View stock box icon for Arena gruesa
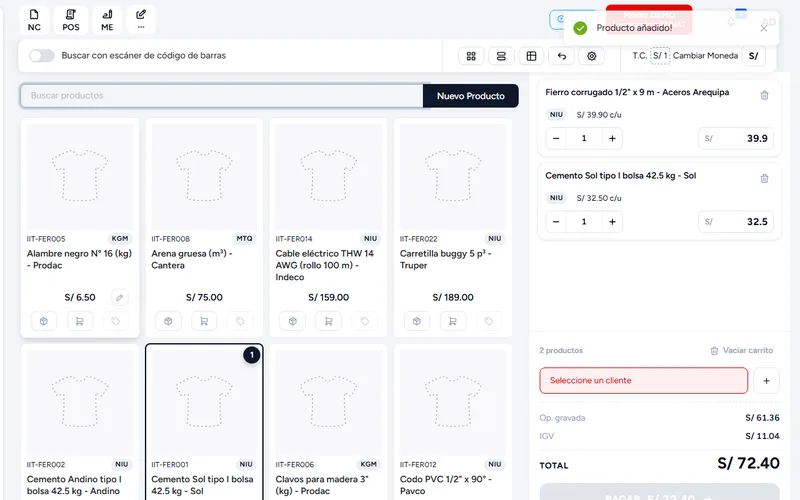The image size is (800, 500). [168, 321]
